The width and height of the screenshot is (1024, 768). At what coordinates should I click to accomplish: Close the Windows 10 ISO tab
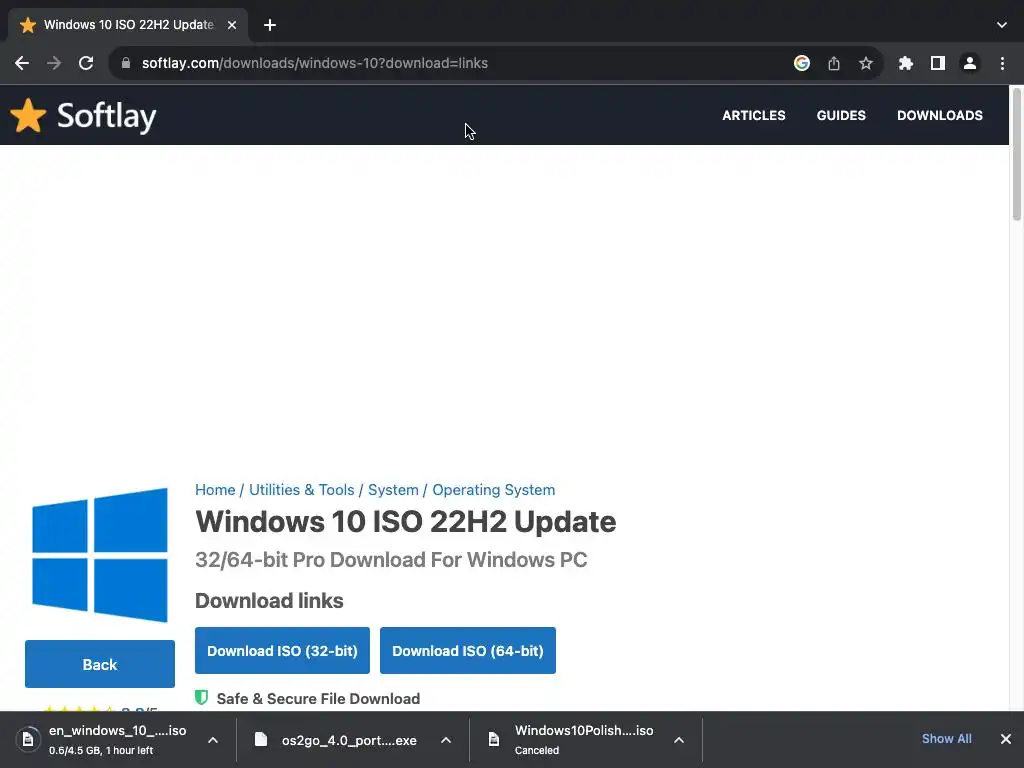click(232, 25)
